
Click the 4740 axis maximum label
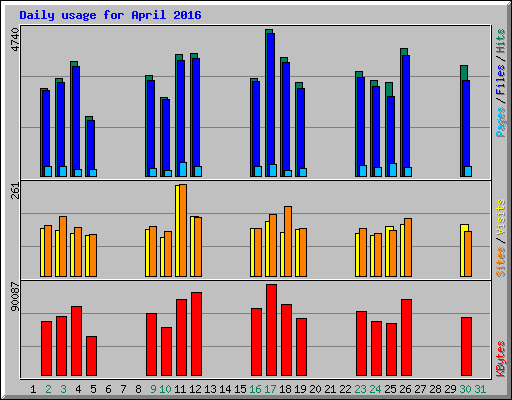[x=15, y=39]
